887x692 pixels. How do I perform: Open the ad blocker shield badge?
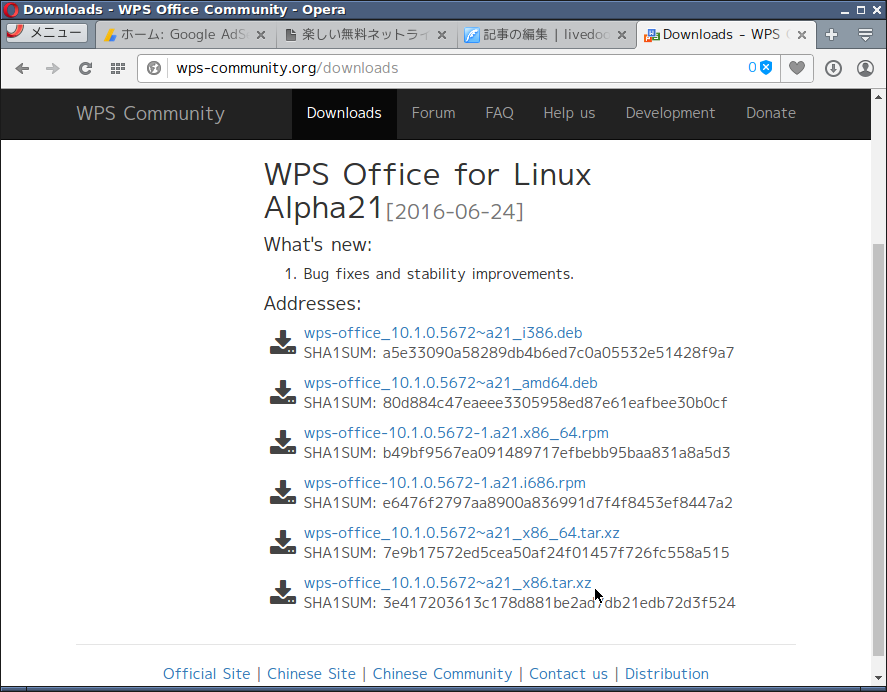[760, 68]
